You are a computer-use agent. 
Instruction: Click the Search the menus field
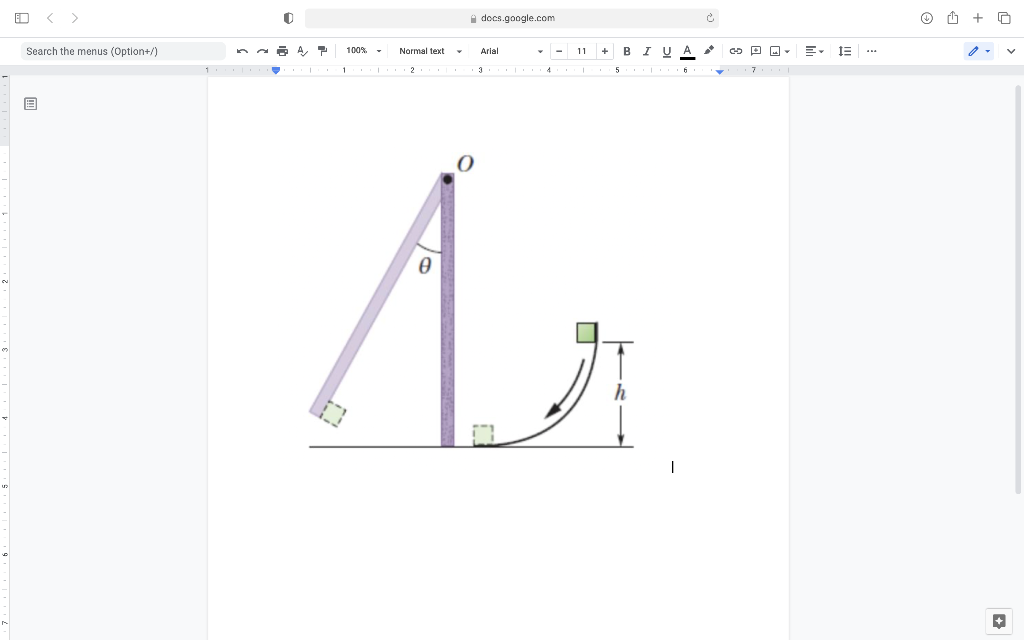pos(123,51)
